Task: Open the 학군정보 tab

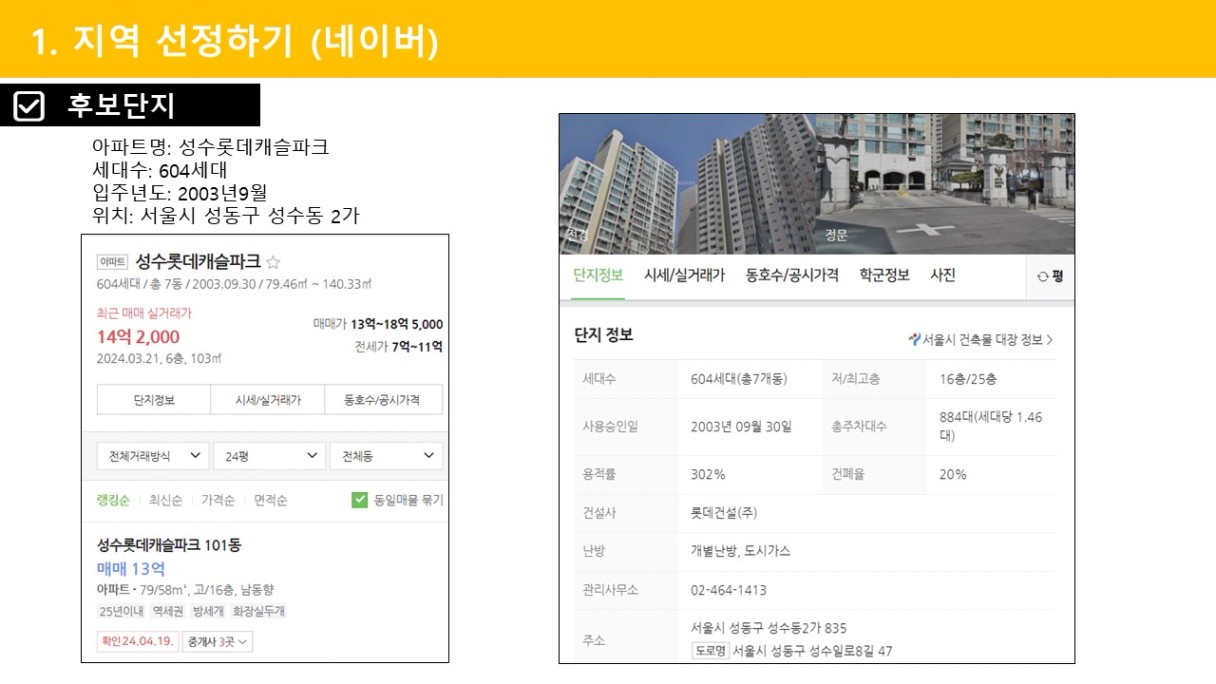Action: (884, 275)
